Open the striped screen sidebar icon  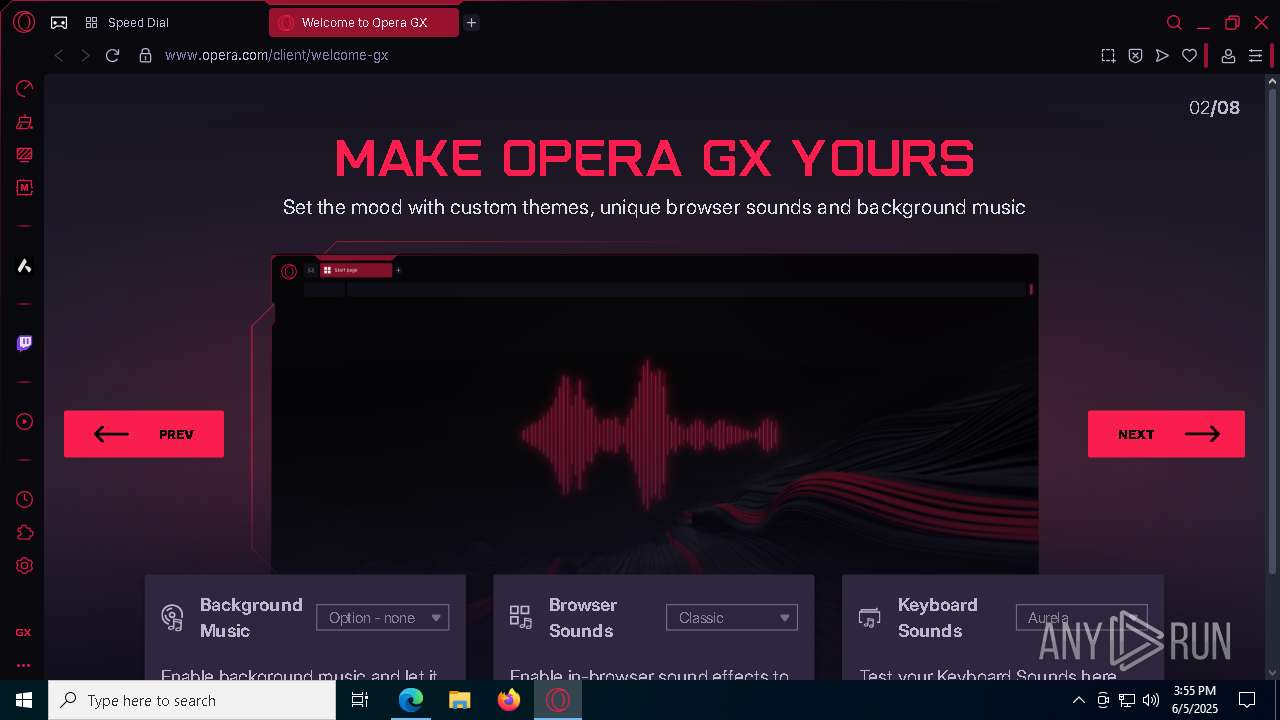[24, 155]
